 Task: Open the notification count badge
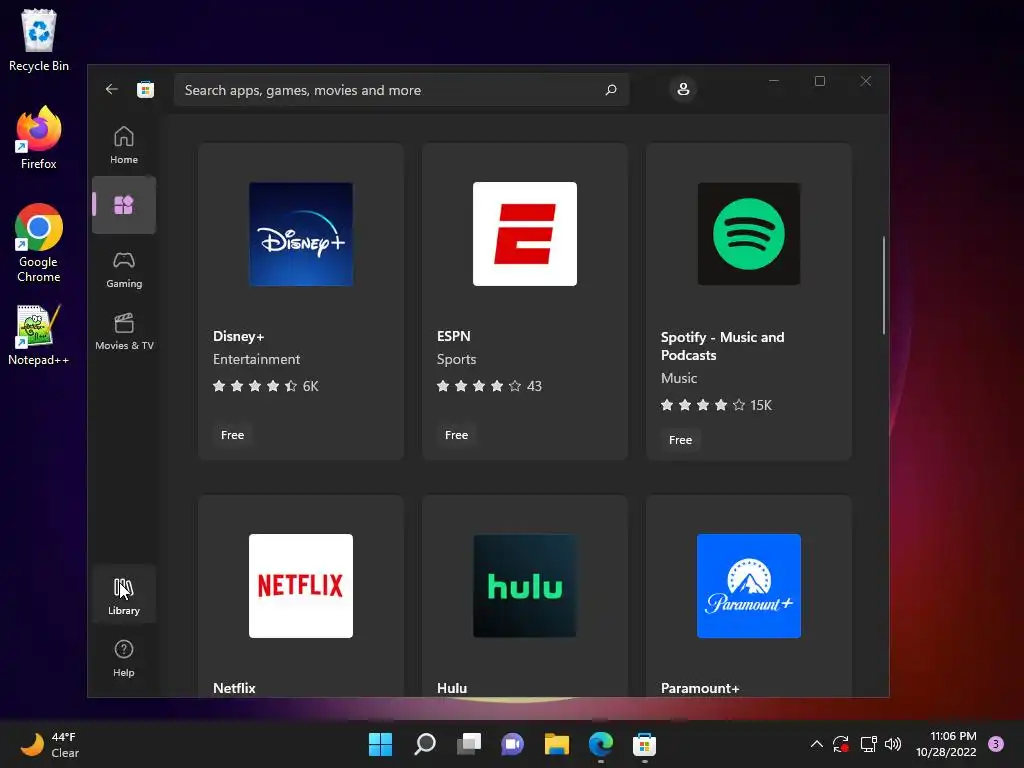tap(996, 744)
